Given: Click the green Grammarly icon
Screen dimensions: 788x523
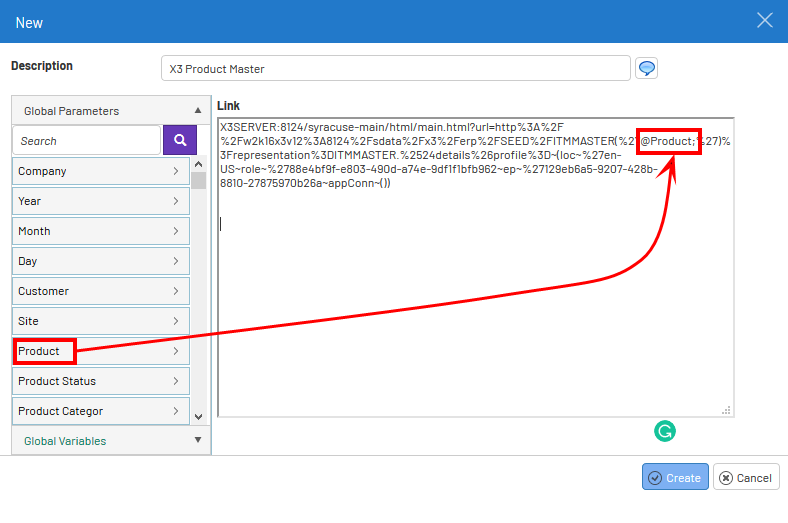Looking at the screenshot, I should 665,431.
